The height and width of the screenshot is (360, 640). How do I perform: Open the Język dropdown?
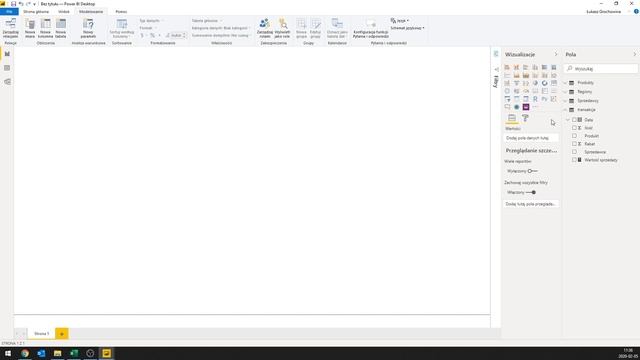pos(400,20)
